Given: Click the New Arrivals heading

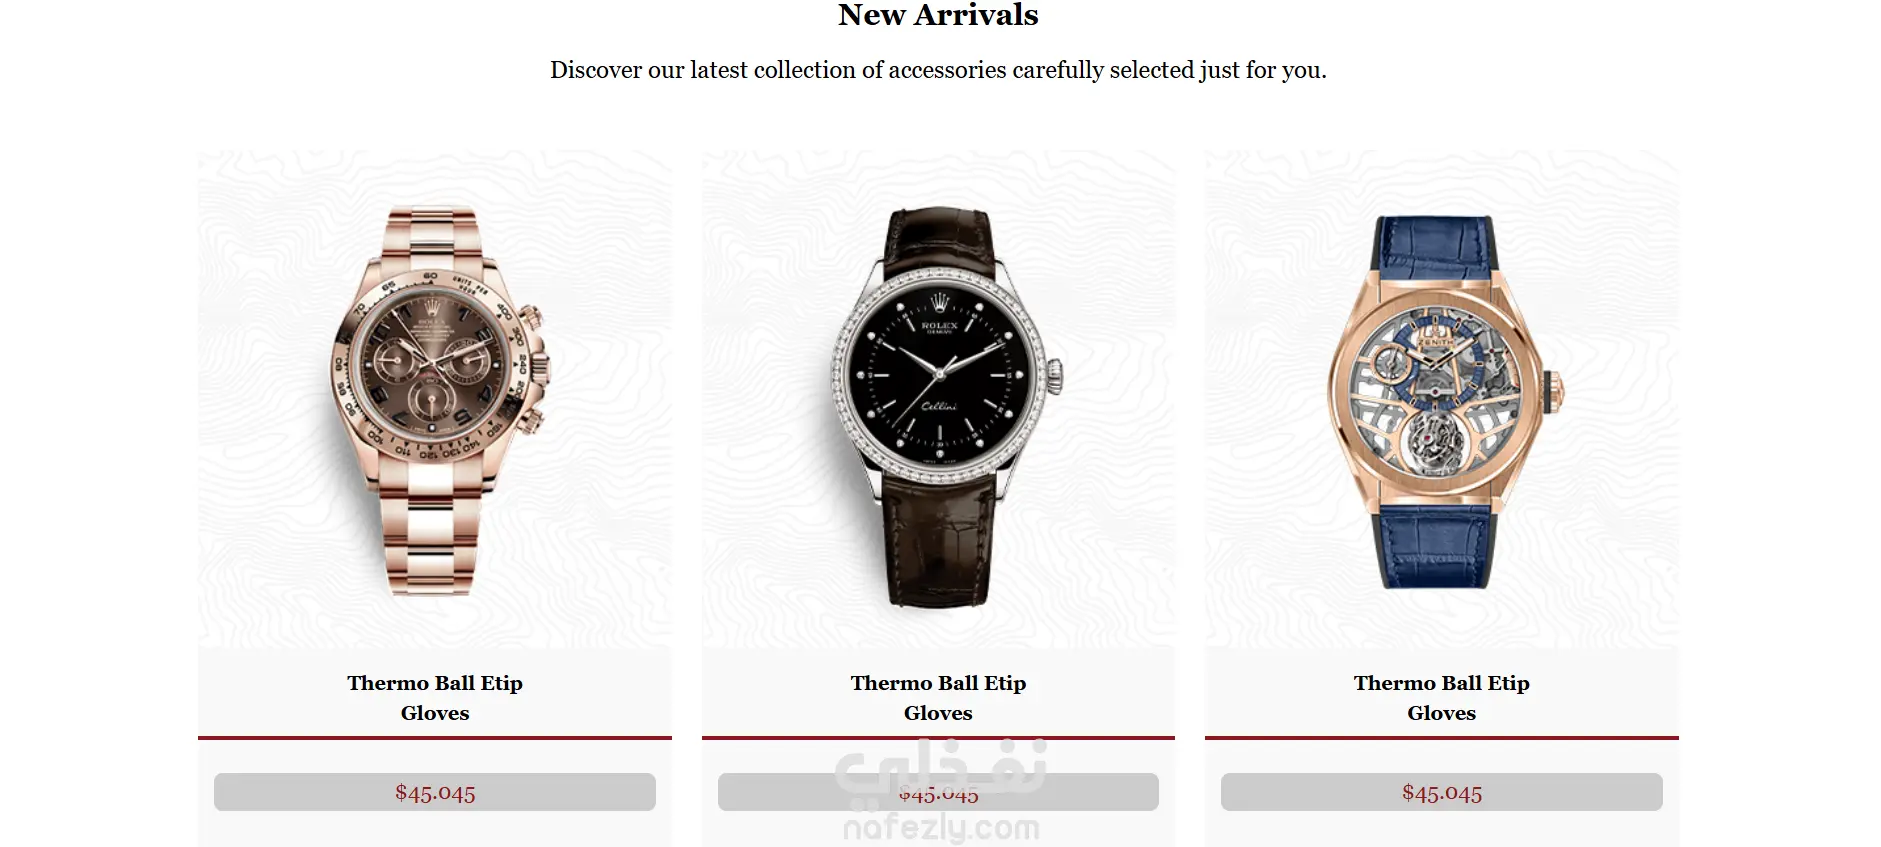Looking at the screenshot, I should click(x=938, y=15).
